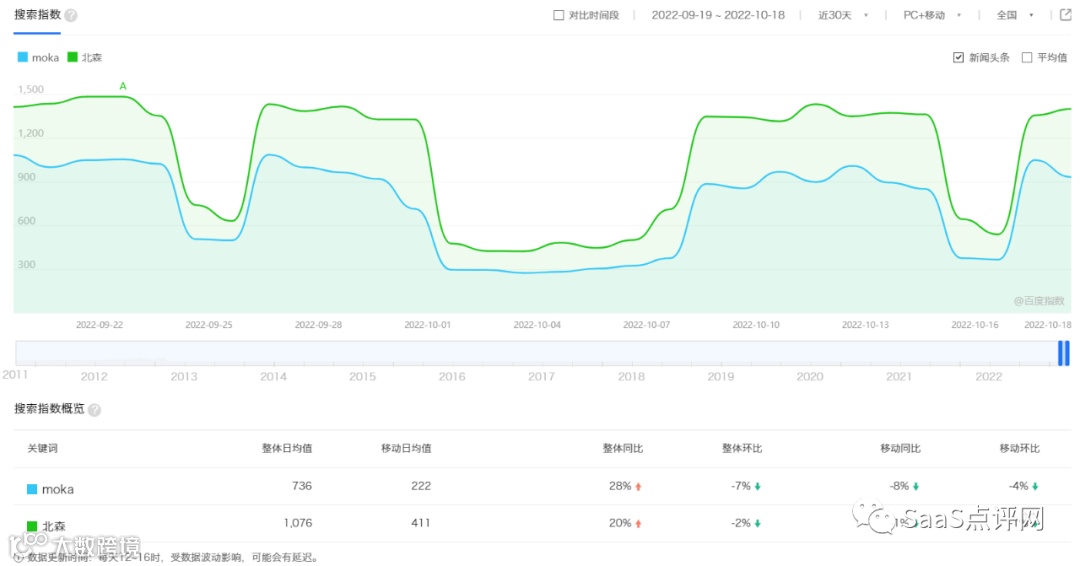Screen dimensions: 1080x566
Task: Open the PC+移动 source dropdown
Action: 931,15
